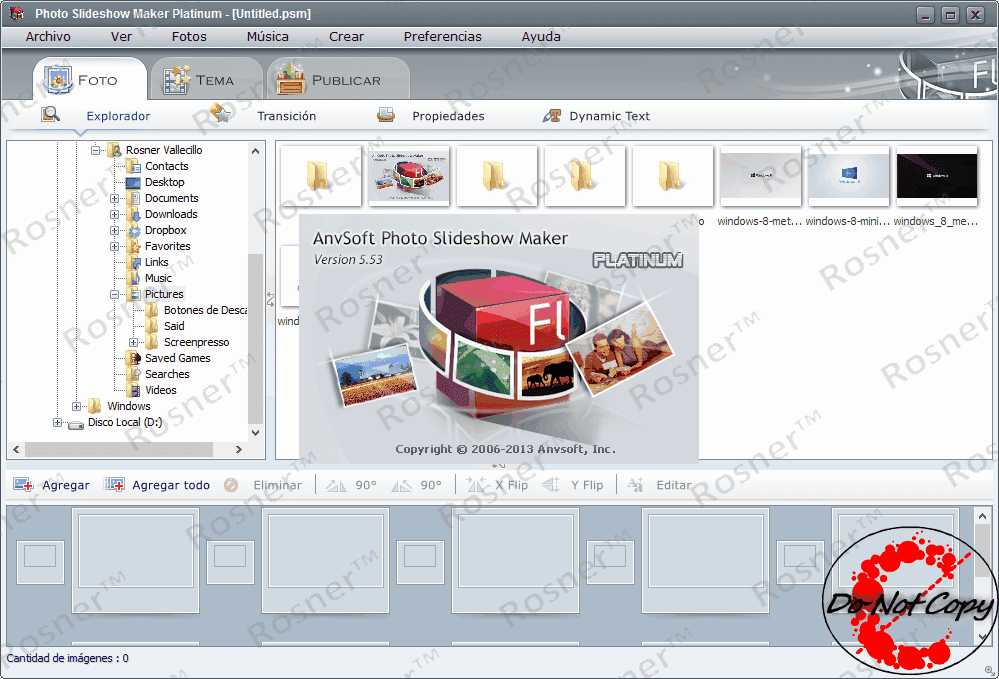Click the folder tree scroll-left arrow
Viewport: 999px width, 679px height.
17,449
